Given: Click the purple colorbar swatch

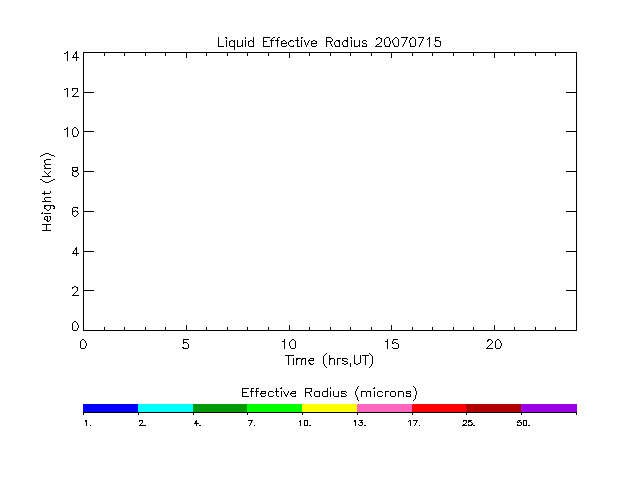Looking at the screenshot, I should pyautogui.click(x=549, y=408).
